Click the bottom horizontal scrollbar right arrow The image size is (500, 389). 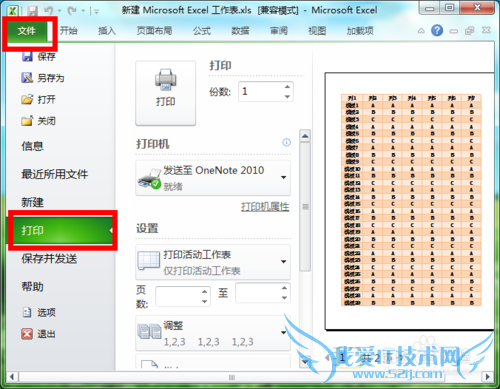488,377
